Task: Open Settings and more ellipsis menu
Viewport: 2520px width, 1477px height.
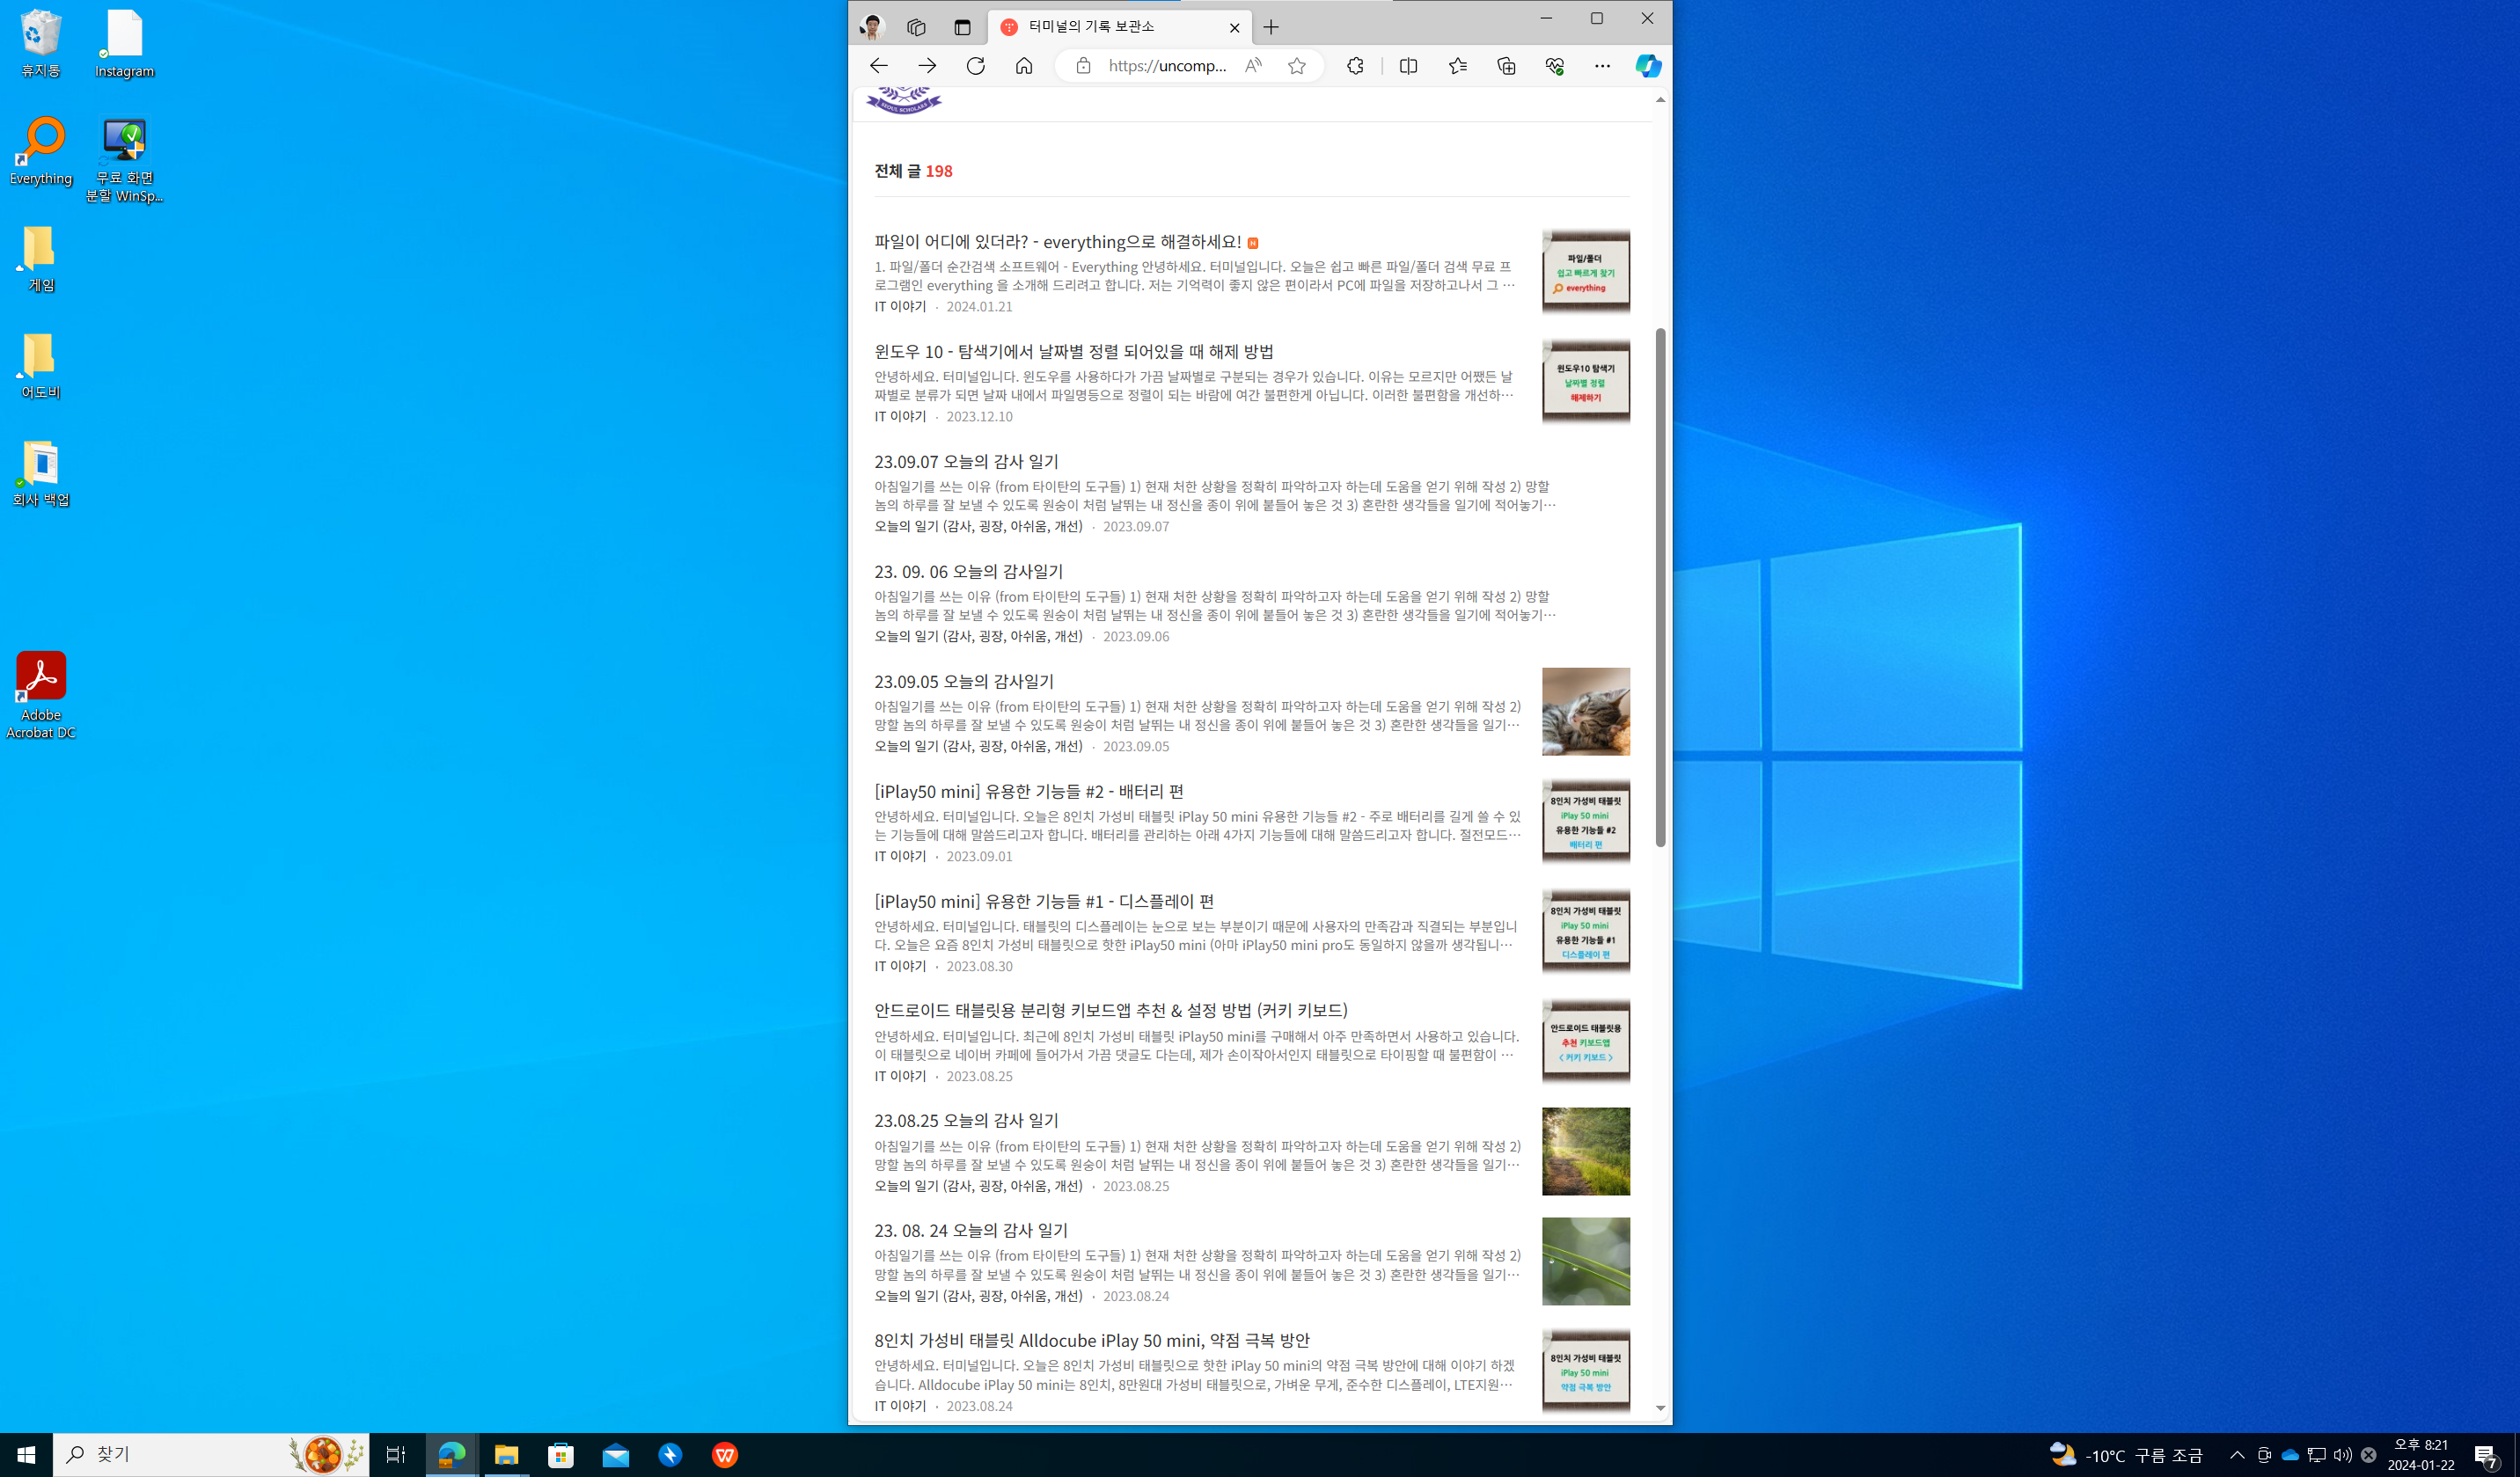Action: pos(1602,66)
